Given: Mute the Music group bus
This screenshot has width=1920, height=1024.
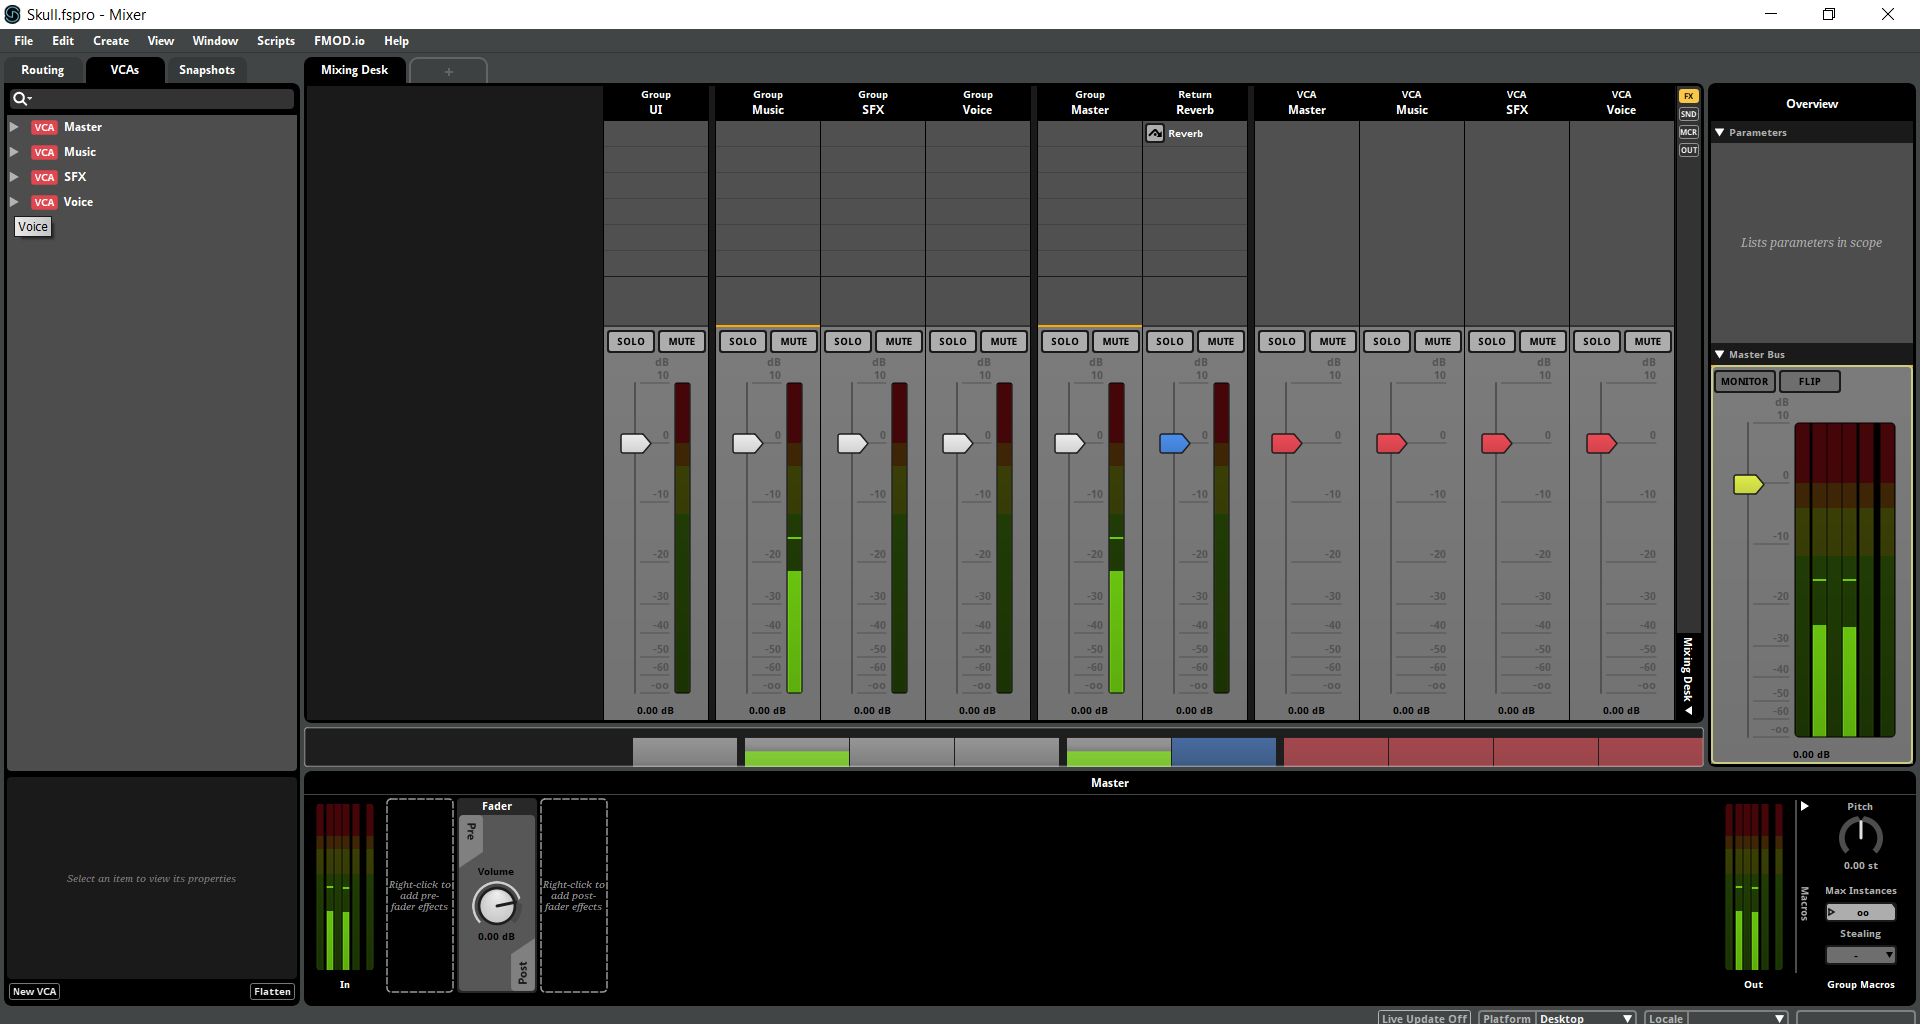Looking at the screenshot, I should (x=794, y=342).
